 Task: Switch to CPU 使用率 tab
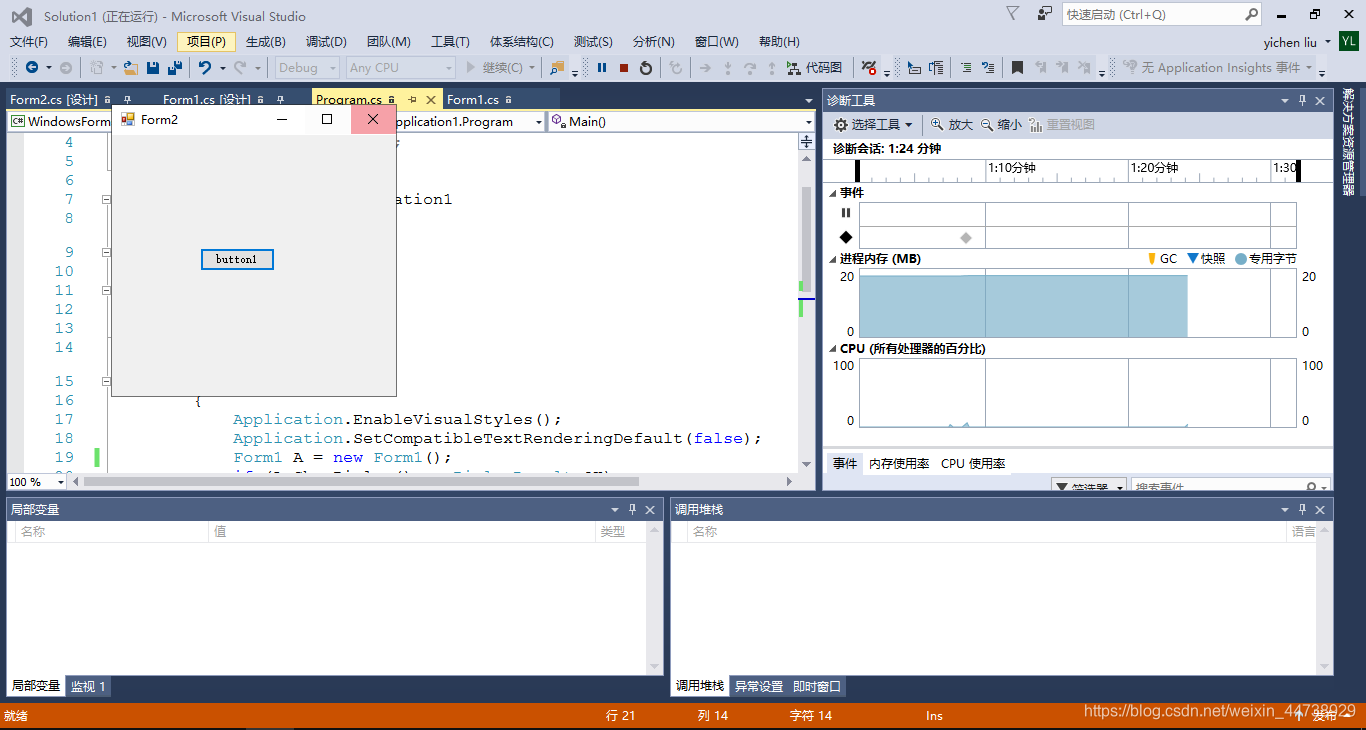tap(973, 463)
